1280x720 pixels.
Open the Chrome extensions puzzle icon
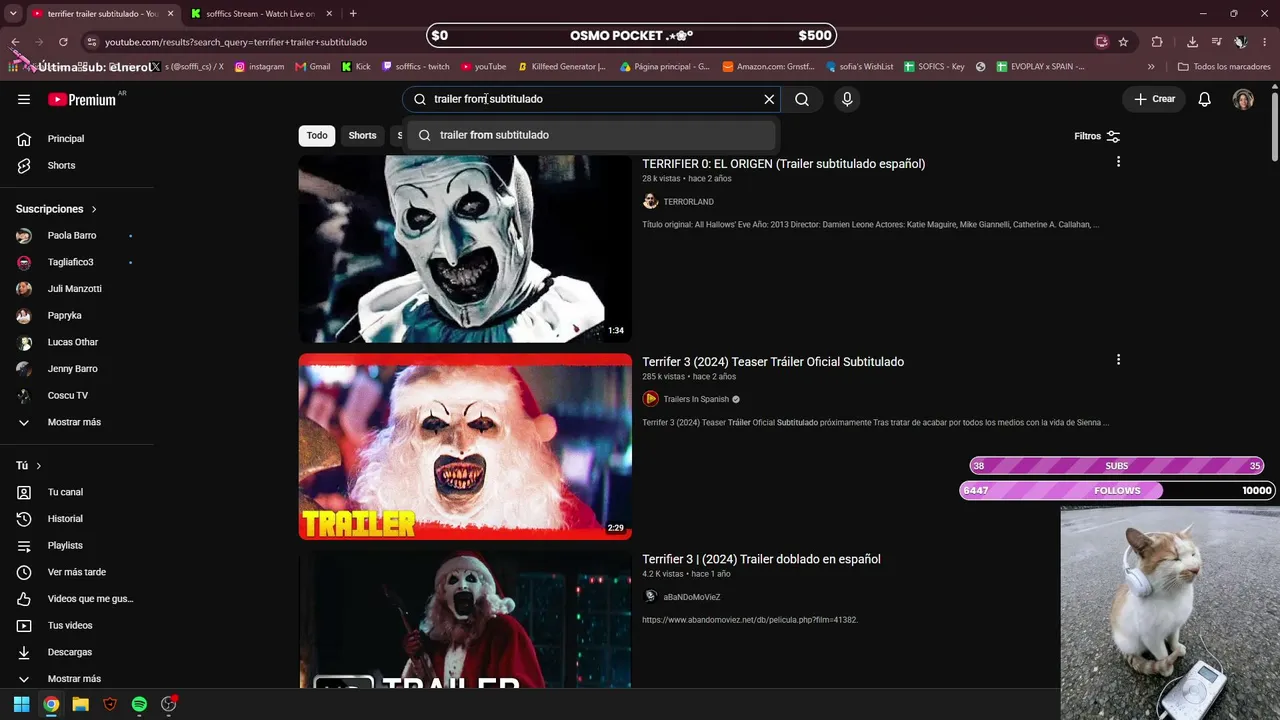coord(1157,42)
